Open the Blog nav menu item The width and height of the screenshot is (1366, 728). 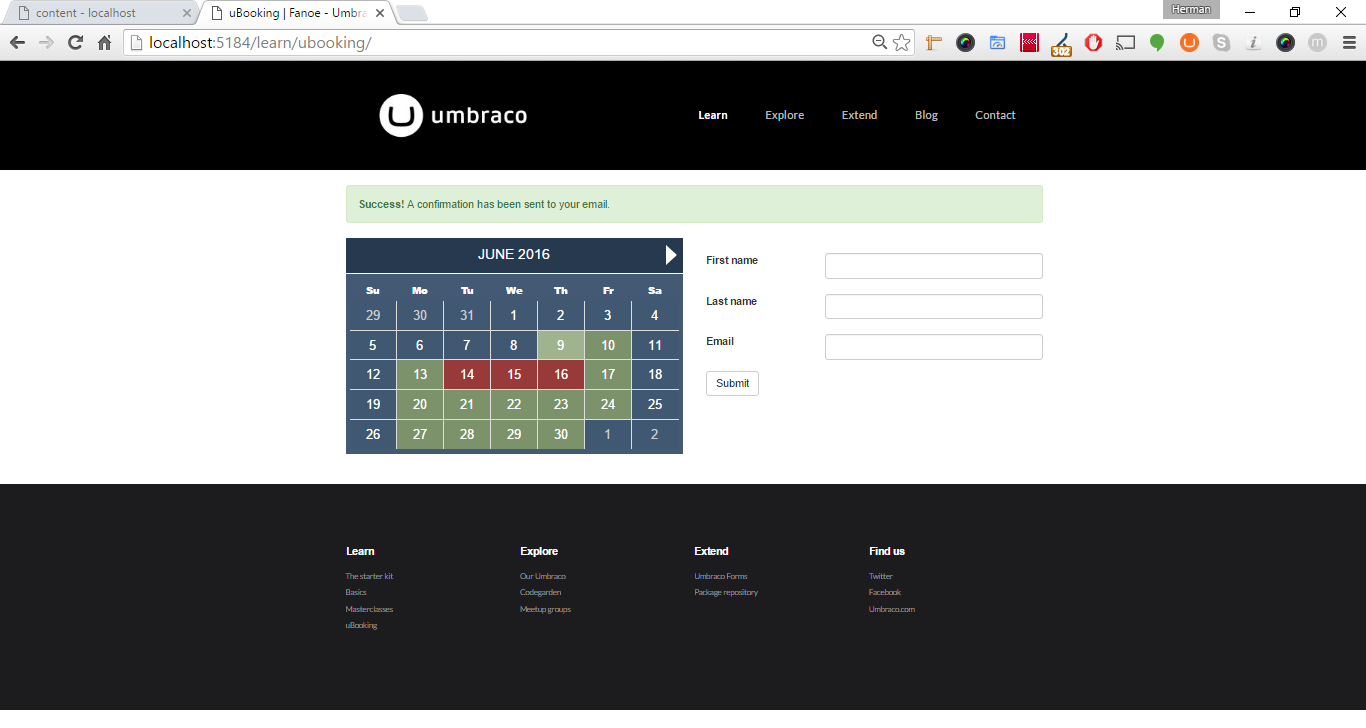pyautogui.click(x=926, y=115)
